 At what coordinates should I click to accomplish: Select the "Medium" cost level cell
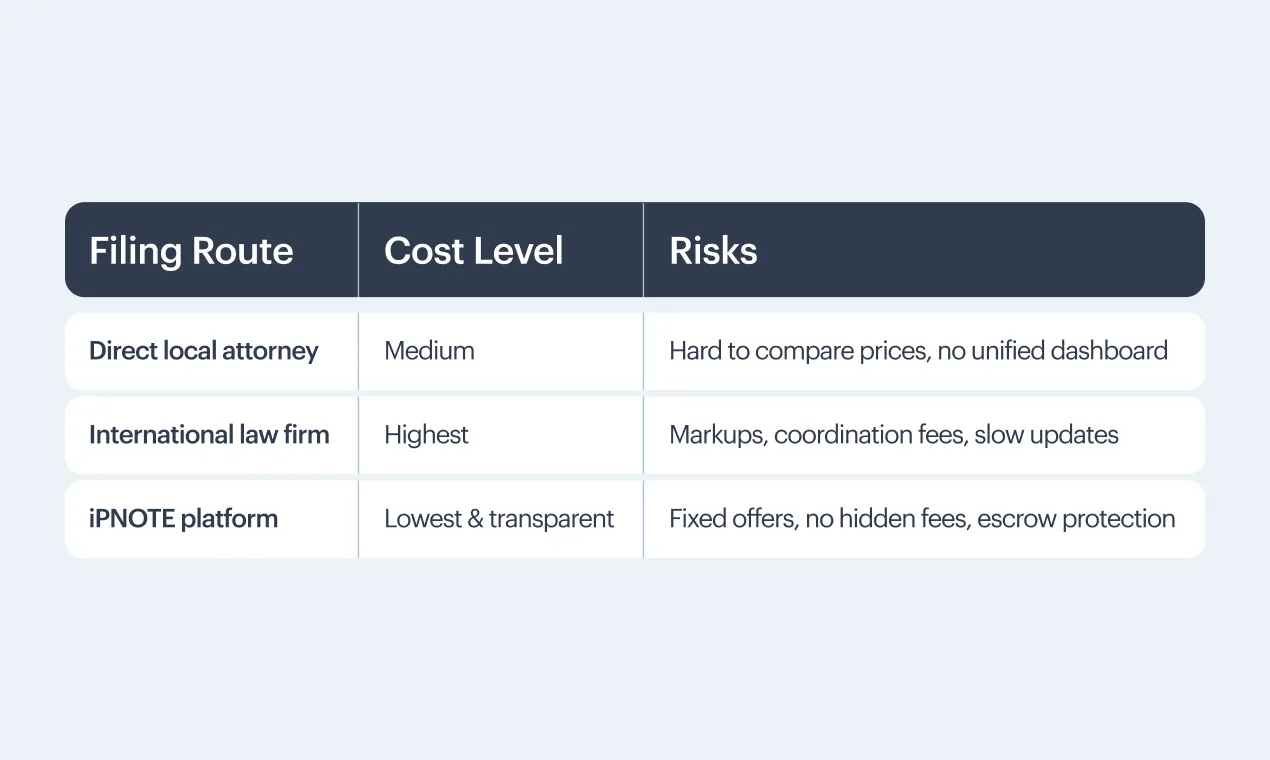tap(429, 351)
